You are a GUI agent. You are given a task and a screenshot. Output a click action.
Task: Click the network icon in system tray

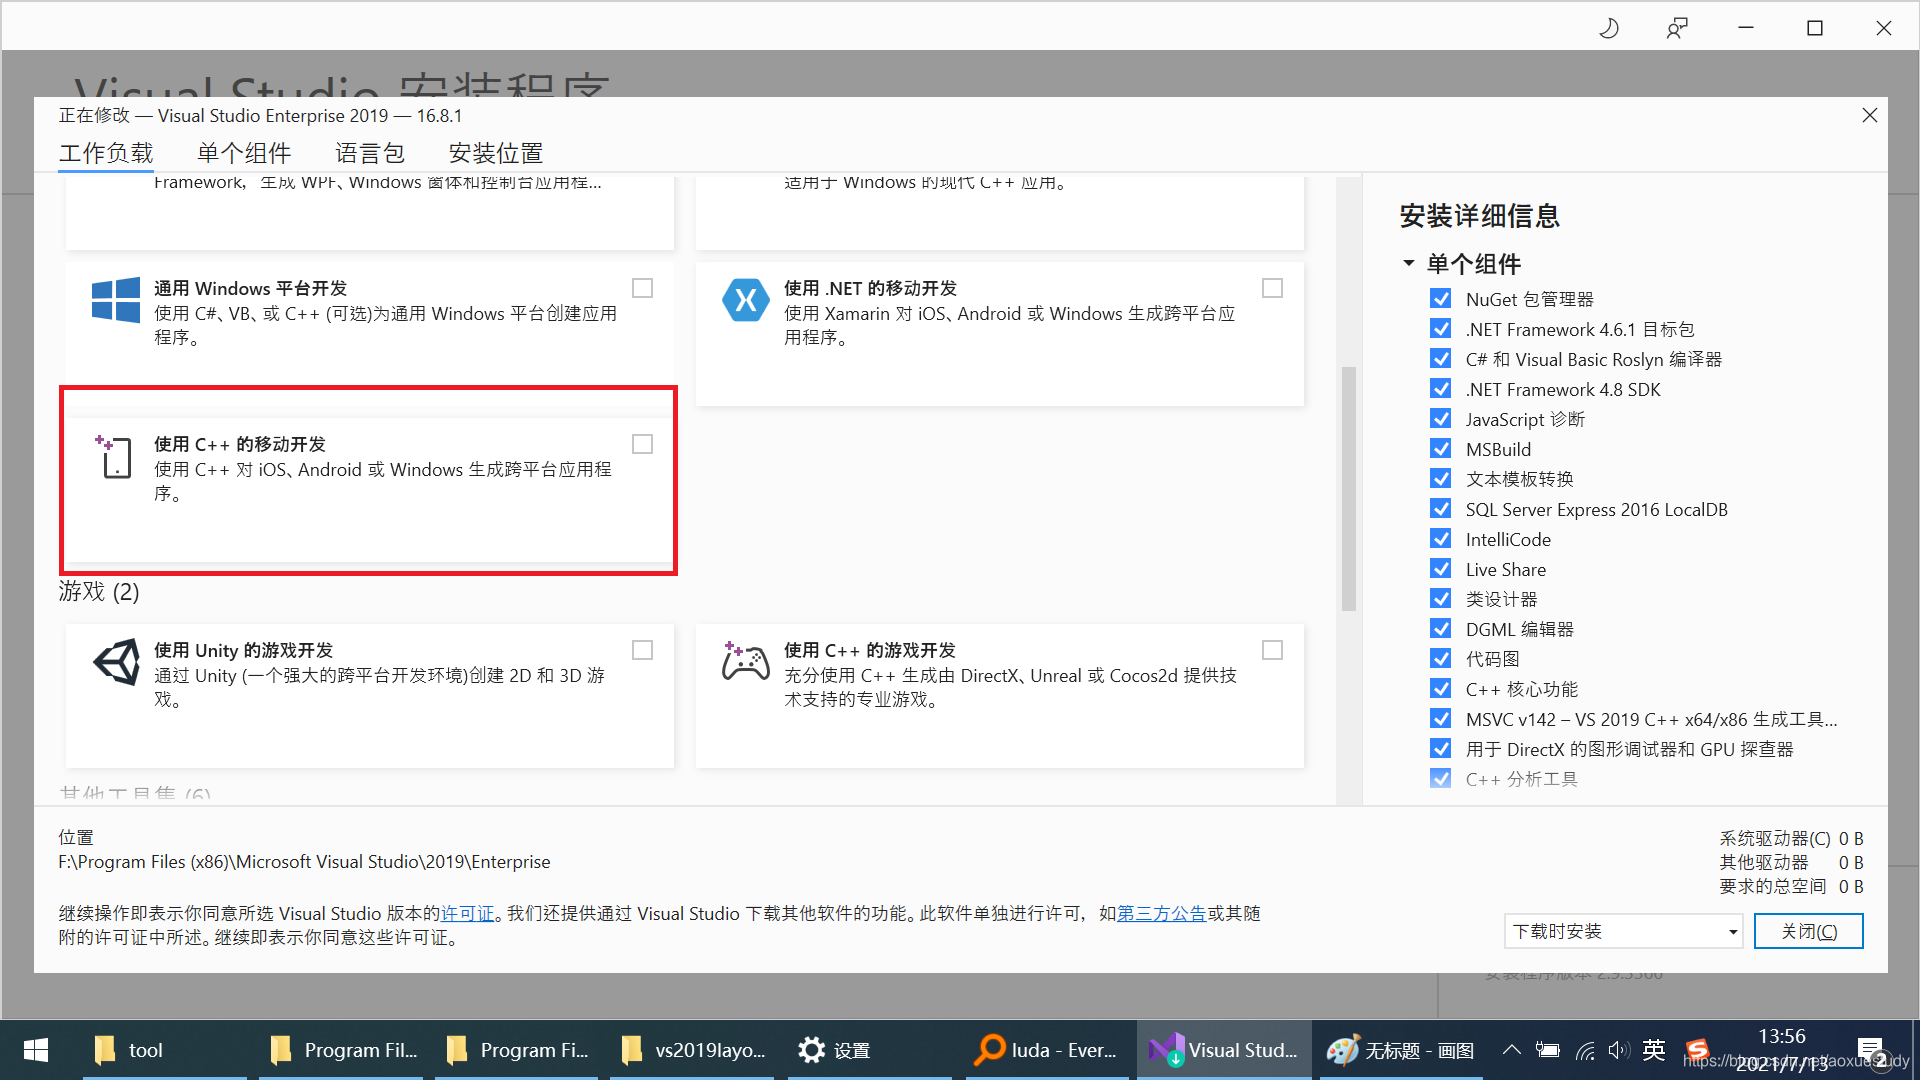point(1585,1050)
